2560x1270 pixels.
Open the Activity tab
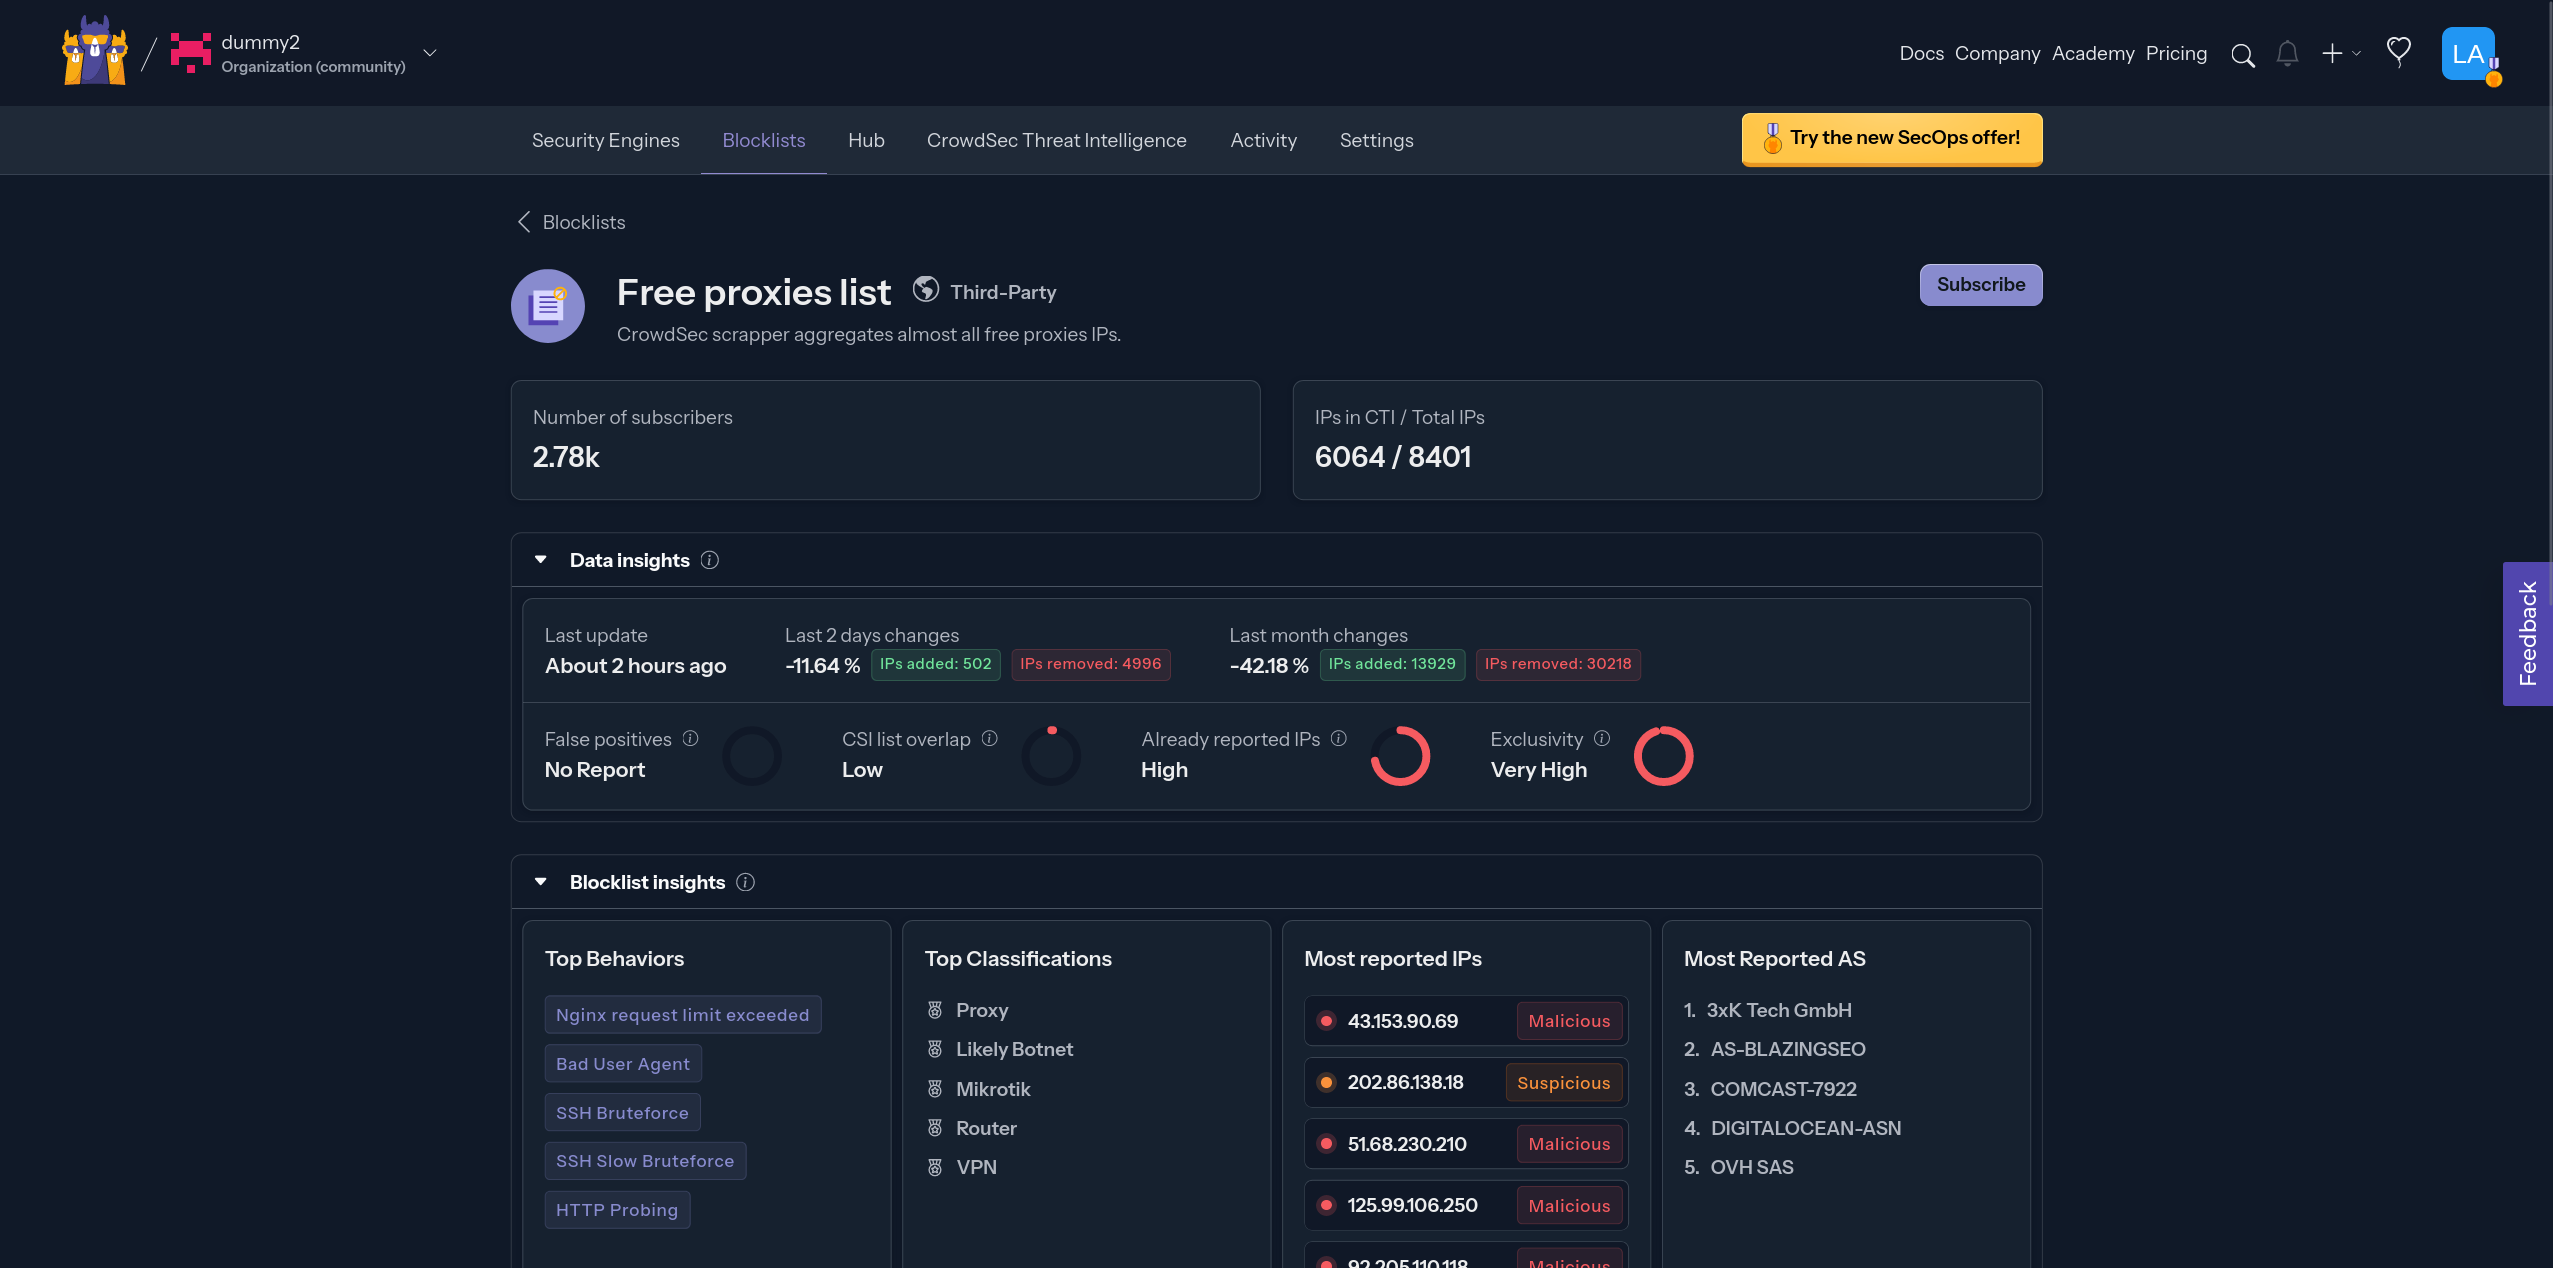pyautogui.click(x=1263, y=140)
